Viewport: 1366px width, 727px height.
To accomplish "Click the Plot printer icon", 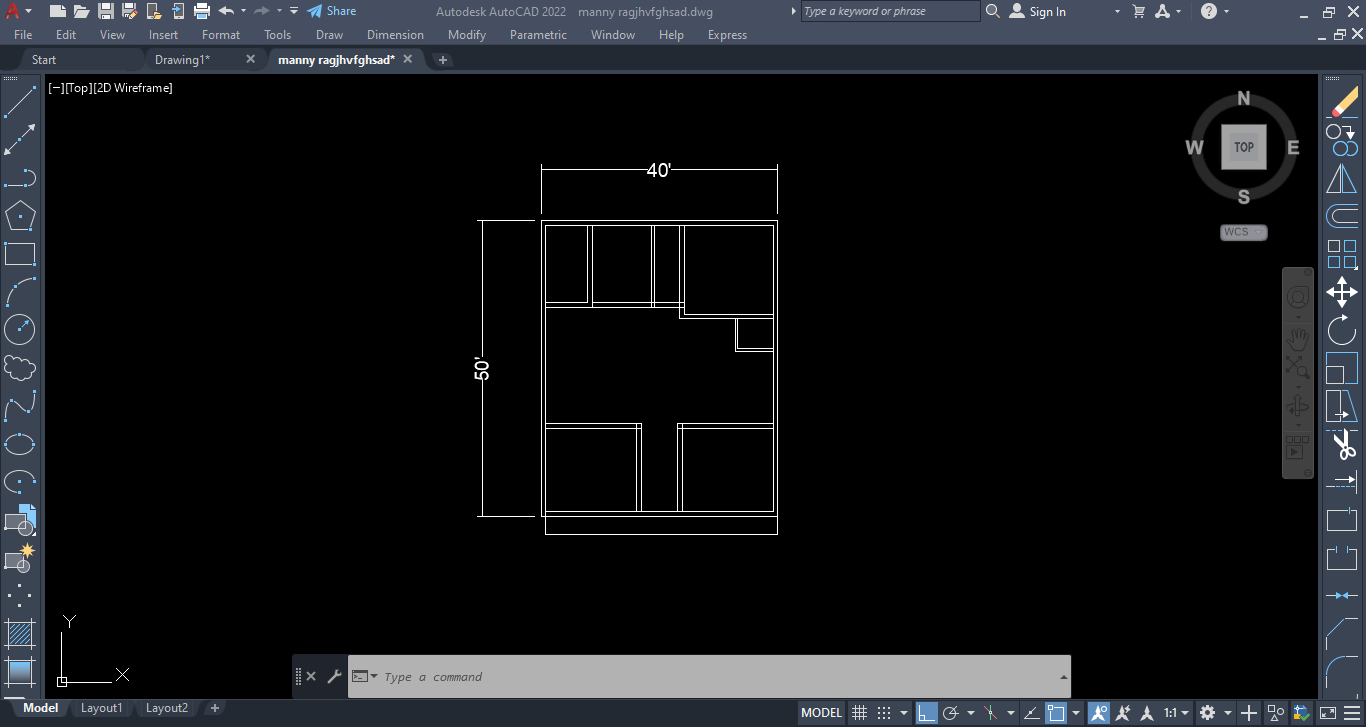I will click(x=201, y=11).
